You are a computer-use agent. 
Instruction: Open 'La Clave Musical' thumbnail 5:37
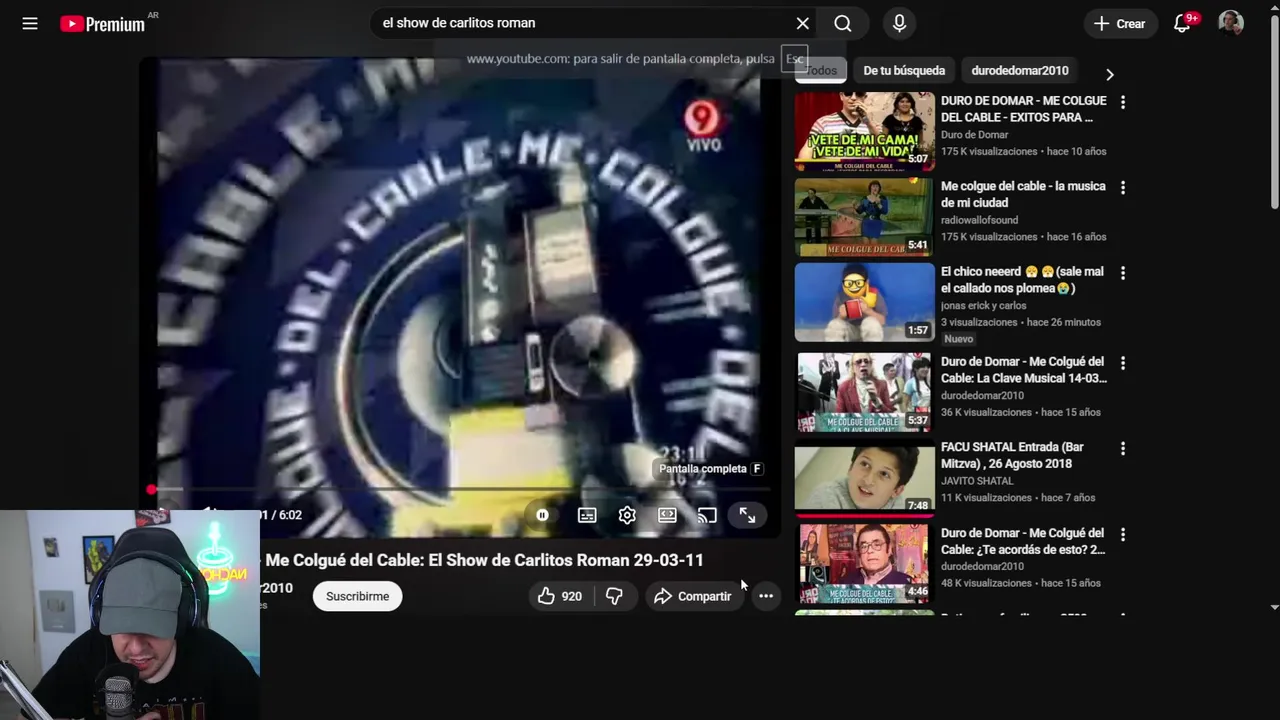point(864,392)
